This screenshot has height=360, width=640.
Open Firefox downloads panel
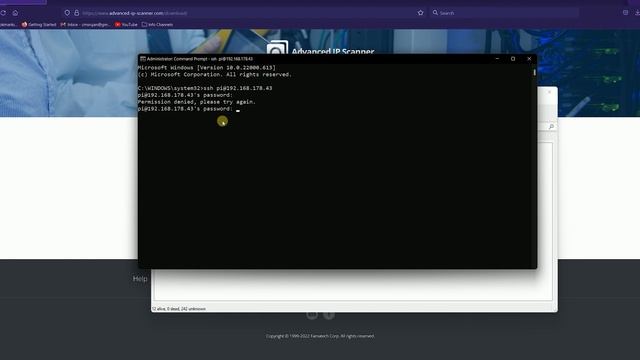(637, 13)
